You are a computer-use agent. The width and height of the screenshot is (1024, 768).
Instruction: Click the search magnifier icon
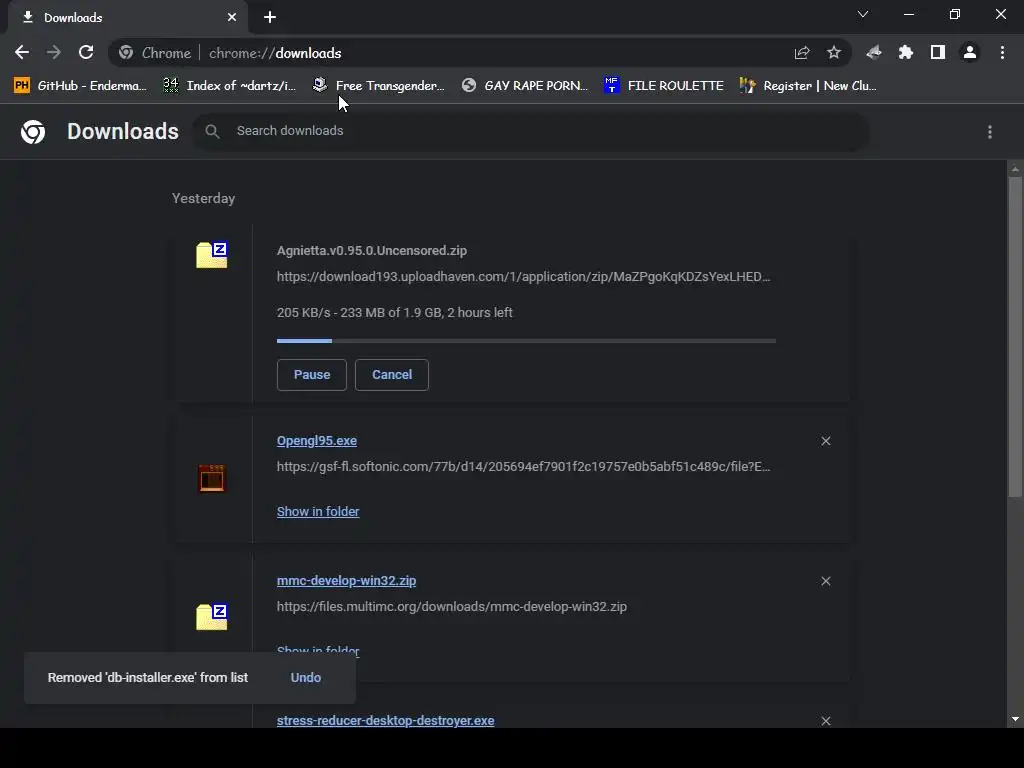[212, 131]
